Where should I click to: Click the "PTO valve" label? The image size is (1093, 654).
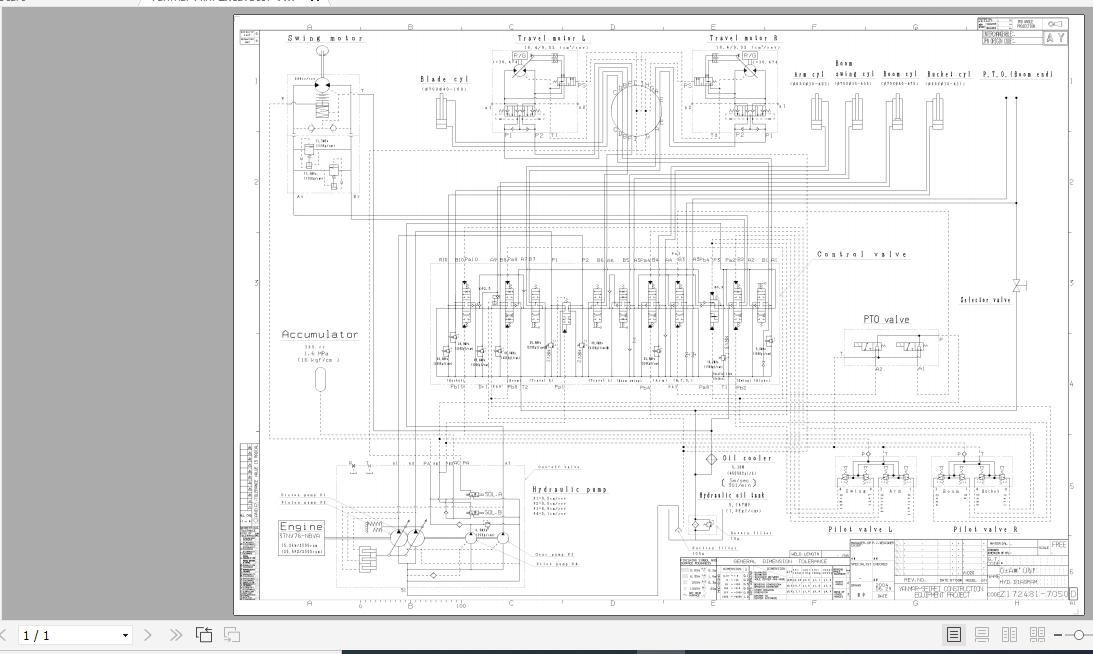(886, 319)
